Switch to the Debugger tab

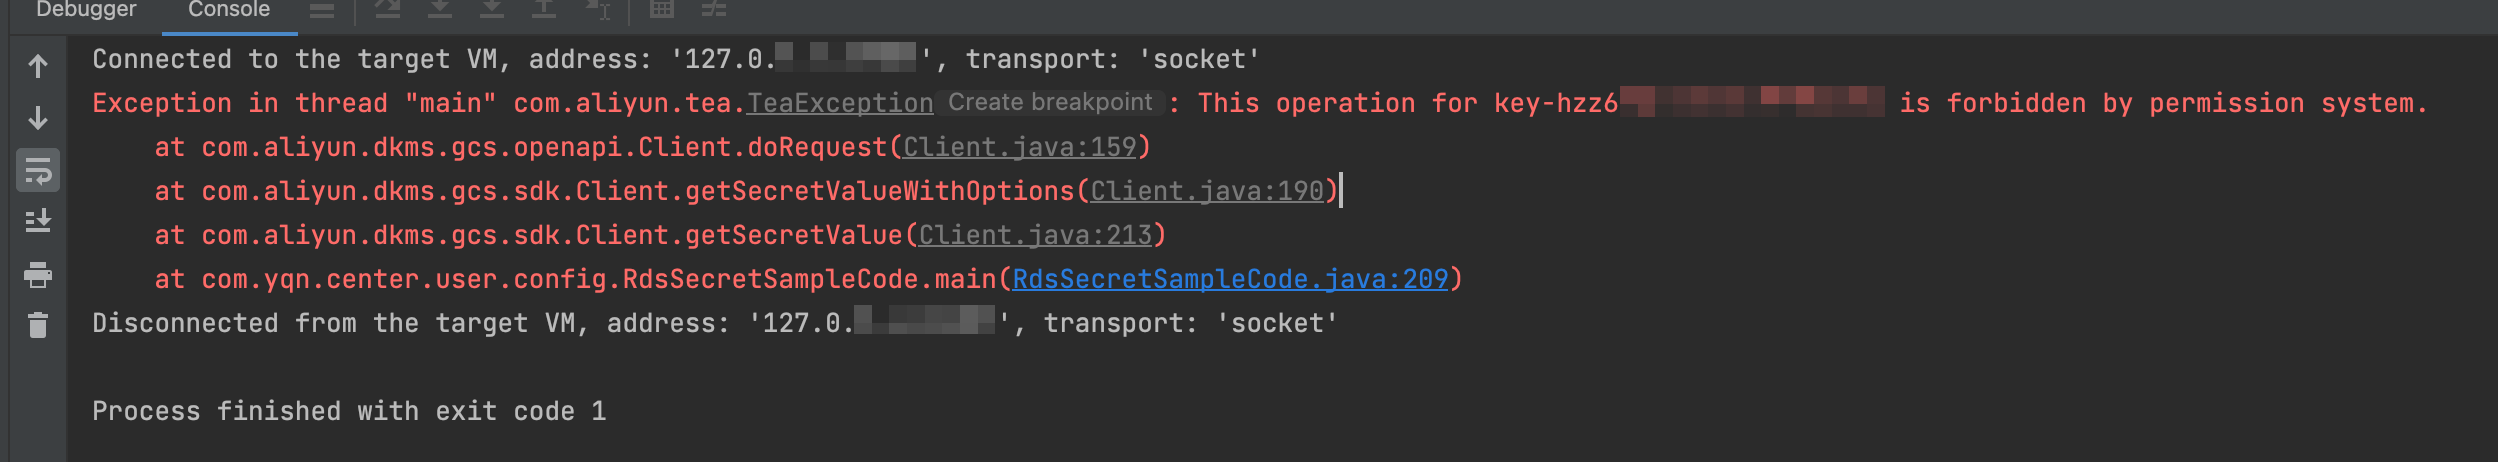(x=86, y=10)
